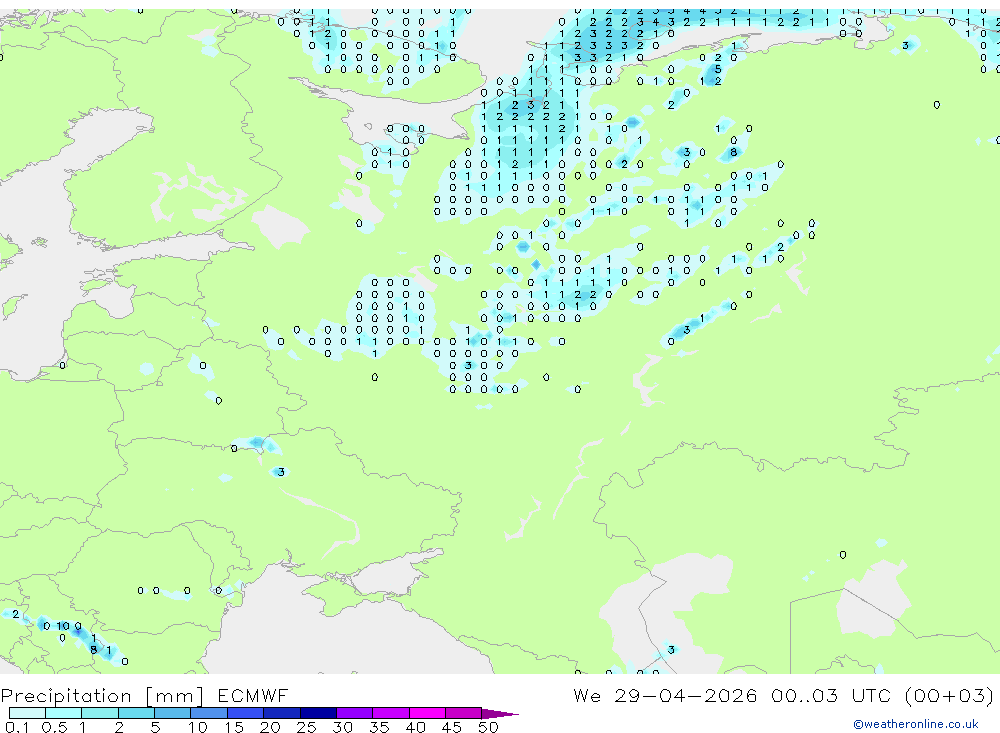This screenshot has height=733, width=1000.
Task: Pick the 1–2 mm legend color swatch
Action: click(x=100, y=713)
